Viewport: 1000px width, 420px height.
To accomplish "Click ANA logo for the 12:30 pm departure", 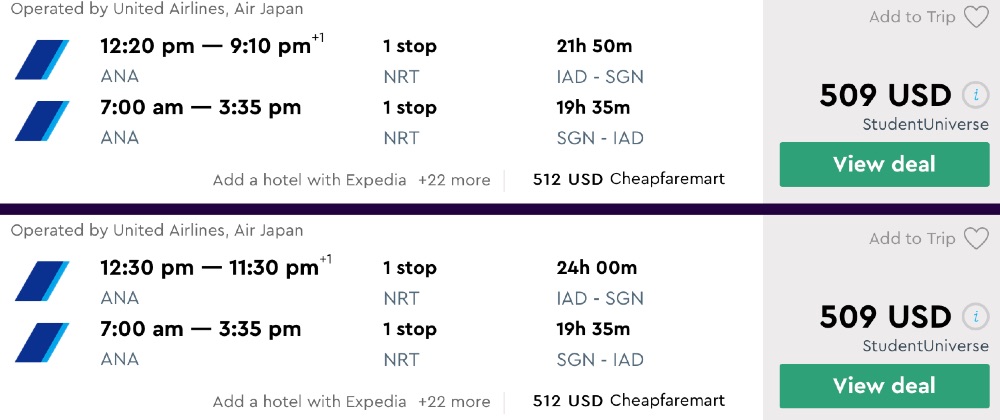I will (42, 281).
